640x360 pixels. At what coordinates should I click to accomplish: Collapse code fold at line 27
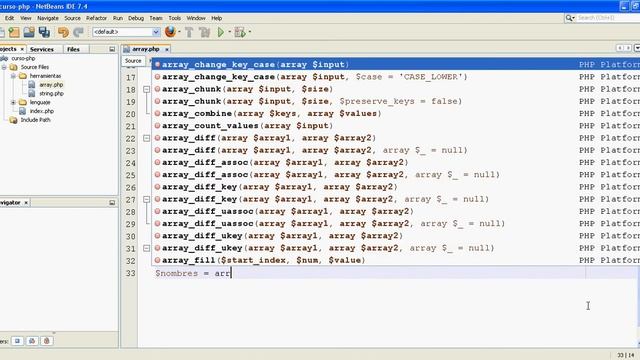[146, 200]
